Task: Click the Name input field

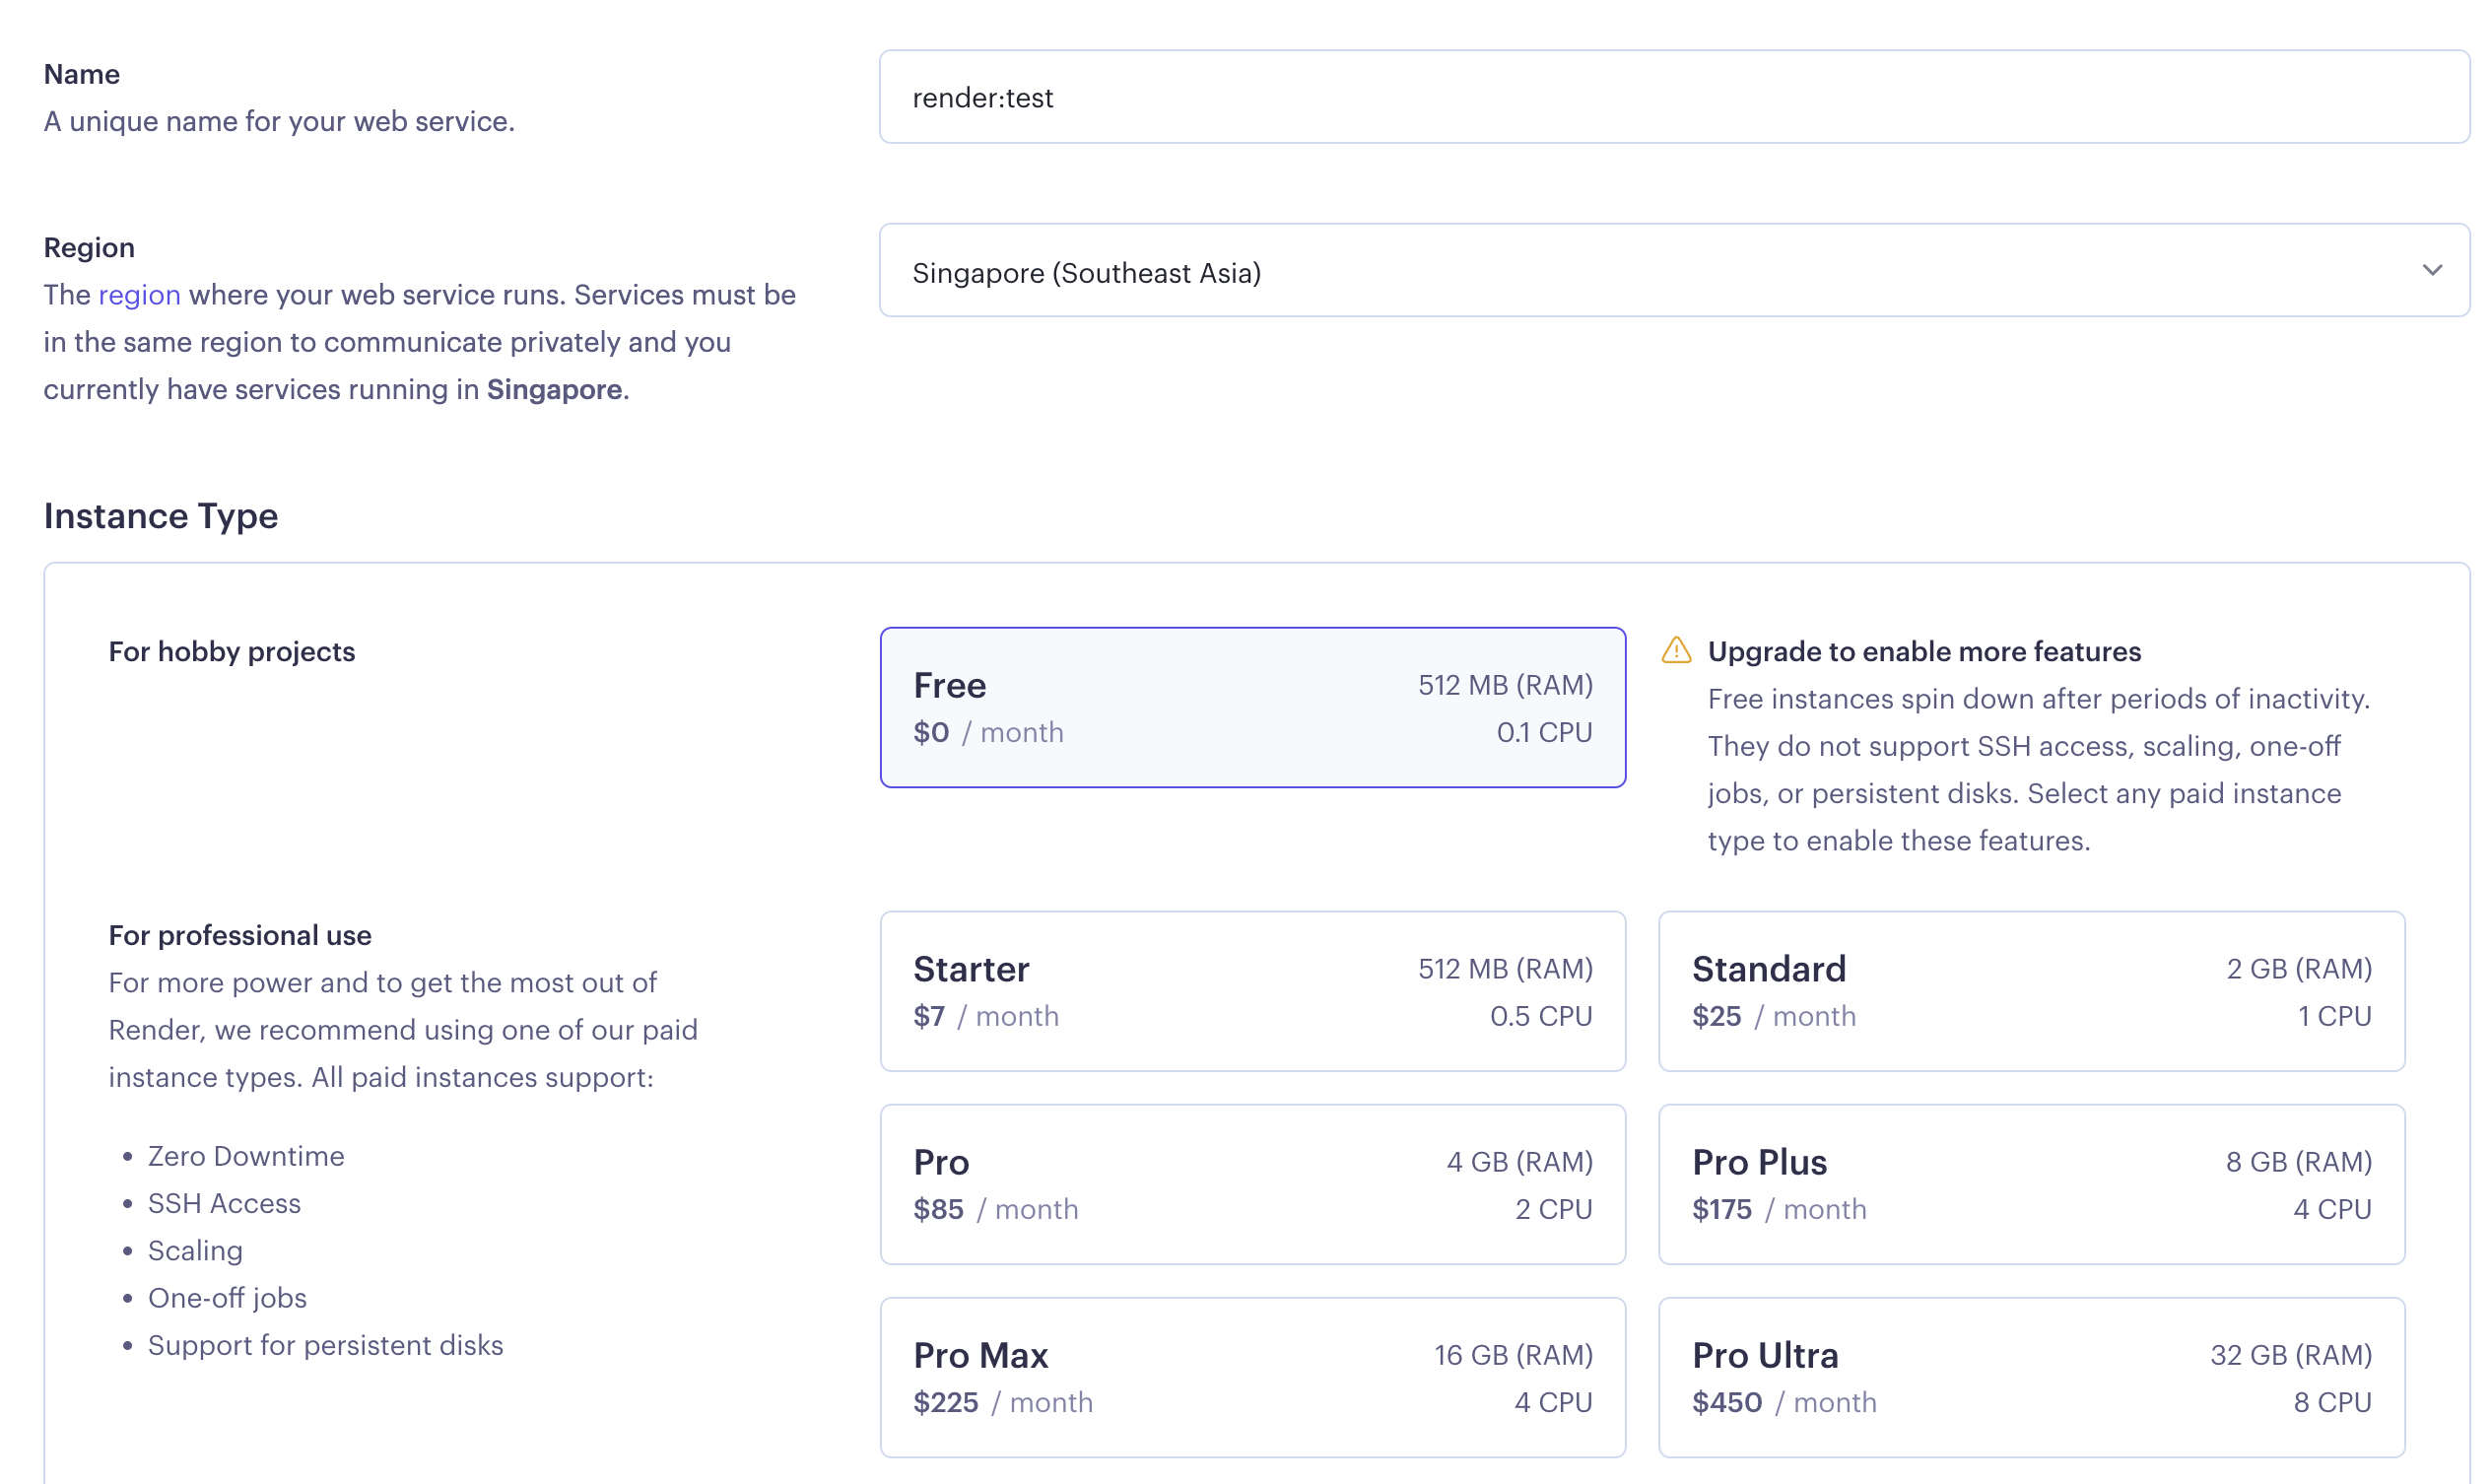Action: pos(1672,97)
